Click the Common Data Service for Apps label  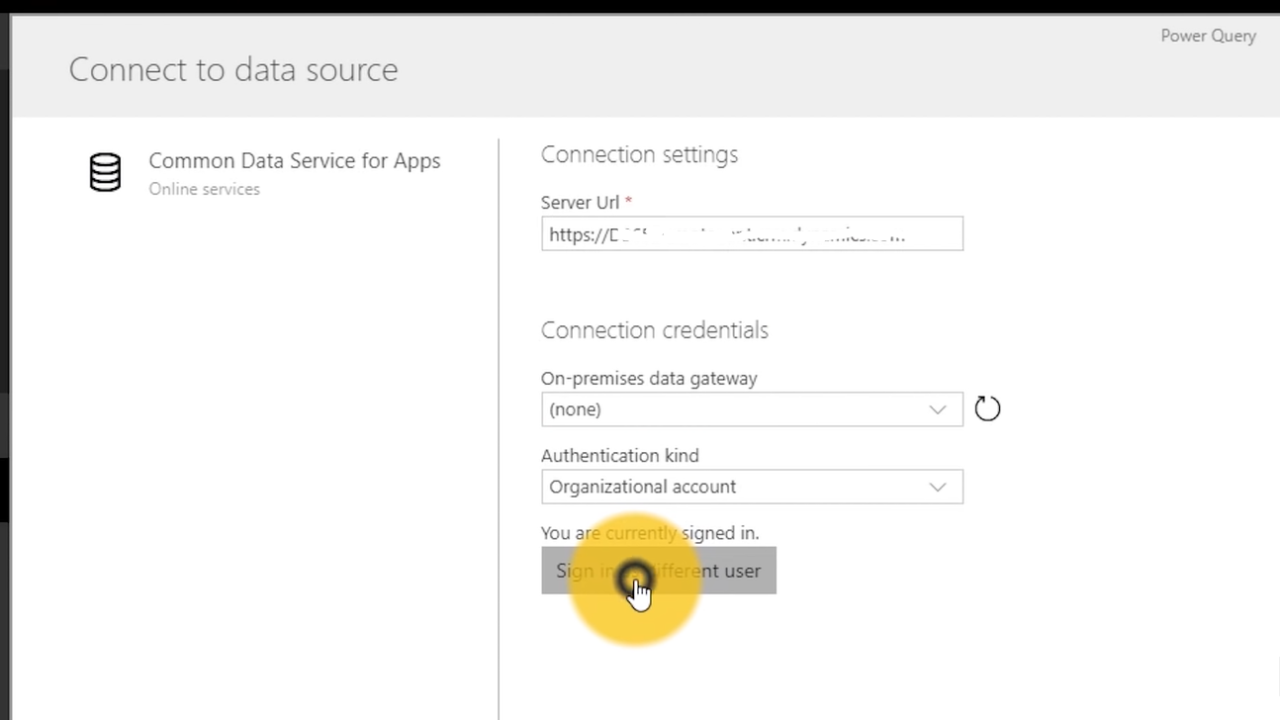294,161
